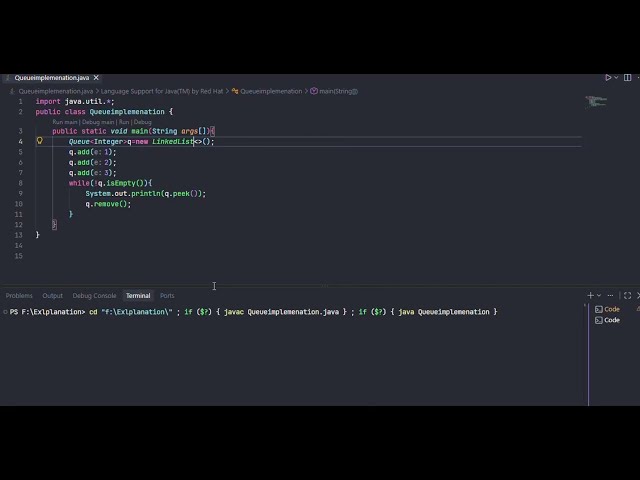The width and height of the screenshot is (640, 480).
Task: Open the terminal panel more actions ellipsis
Action: [610, 295]
